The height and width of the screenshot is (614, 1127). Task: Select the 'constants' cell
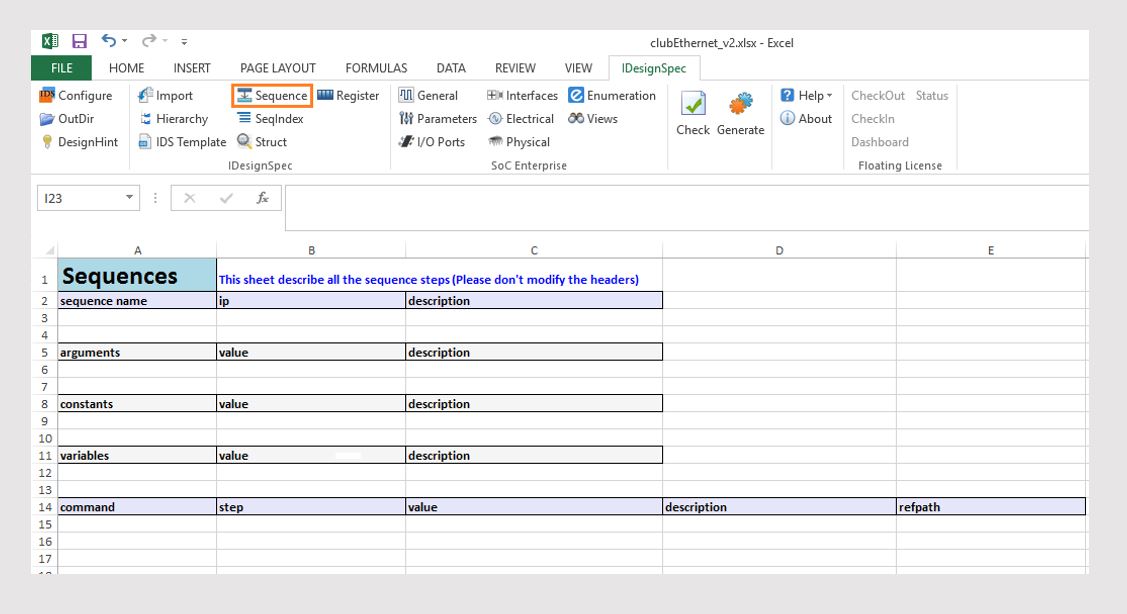(x=137, y=404)
